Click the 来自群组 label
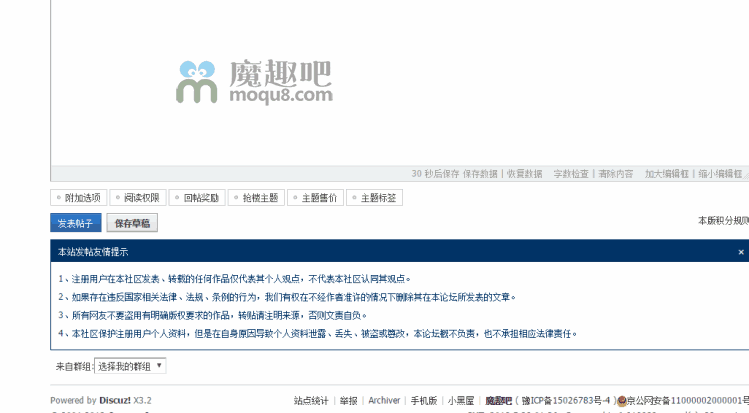This screenshot has height=413, width=749. coord(74,367)
